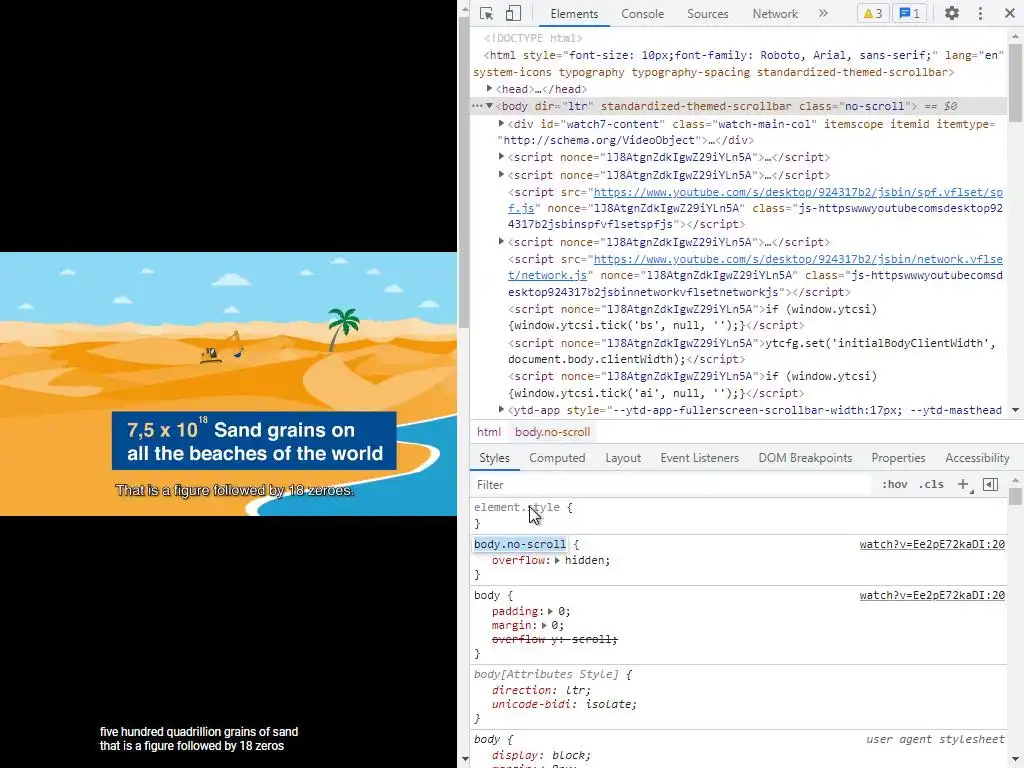Show more DevTools tabs chevron
The image size is (1024, 768).
click(x=824, y=14)
